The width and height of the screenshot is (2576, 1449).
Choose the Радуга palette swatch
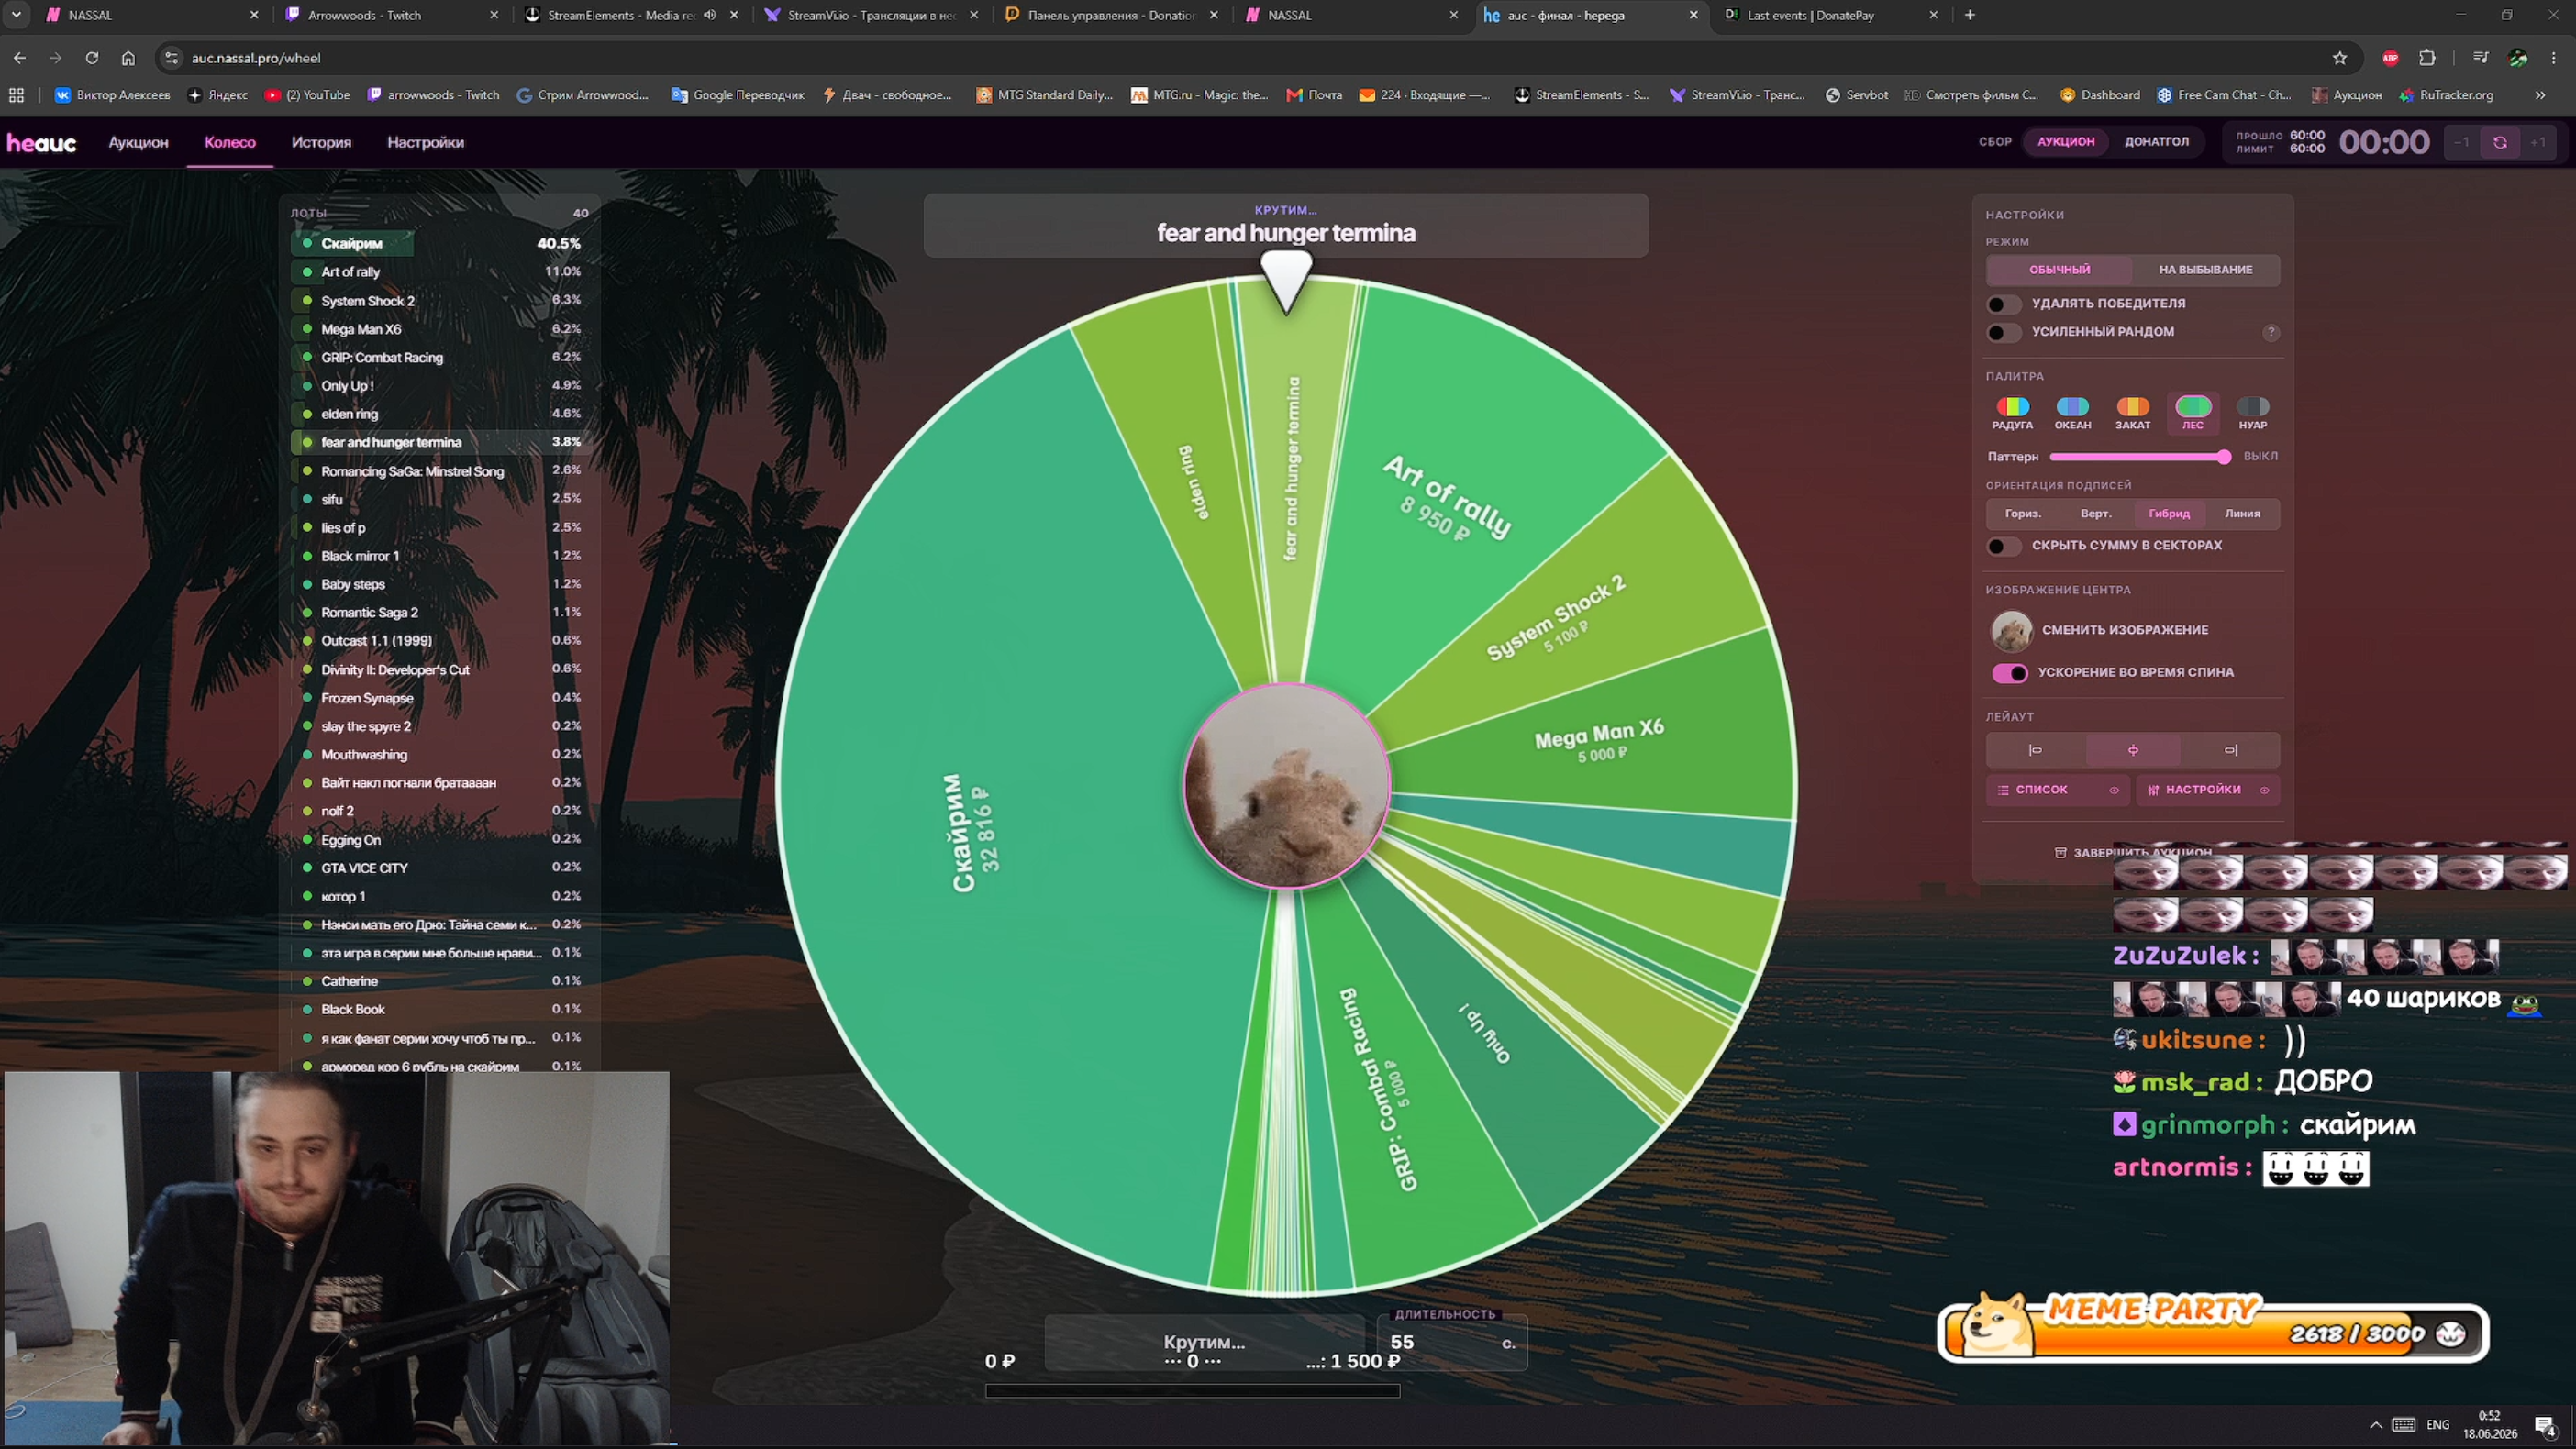pos(2012,413)
